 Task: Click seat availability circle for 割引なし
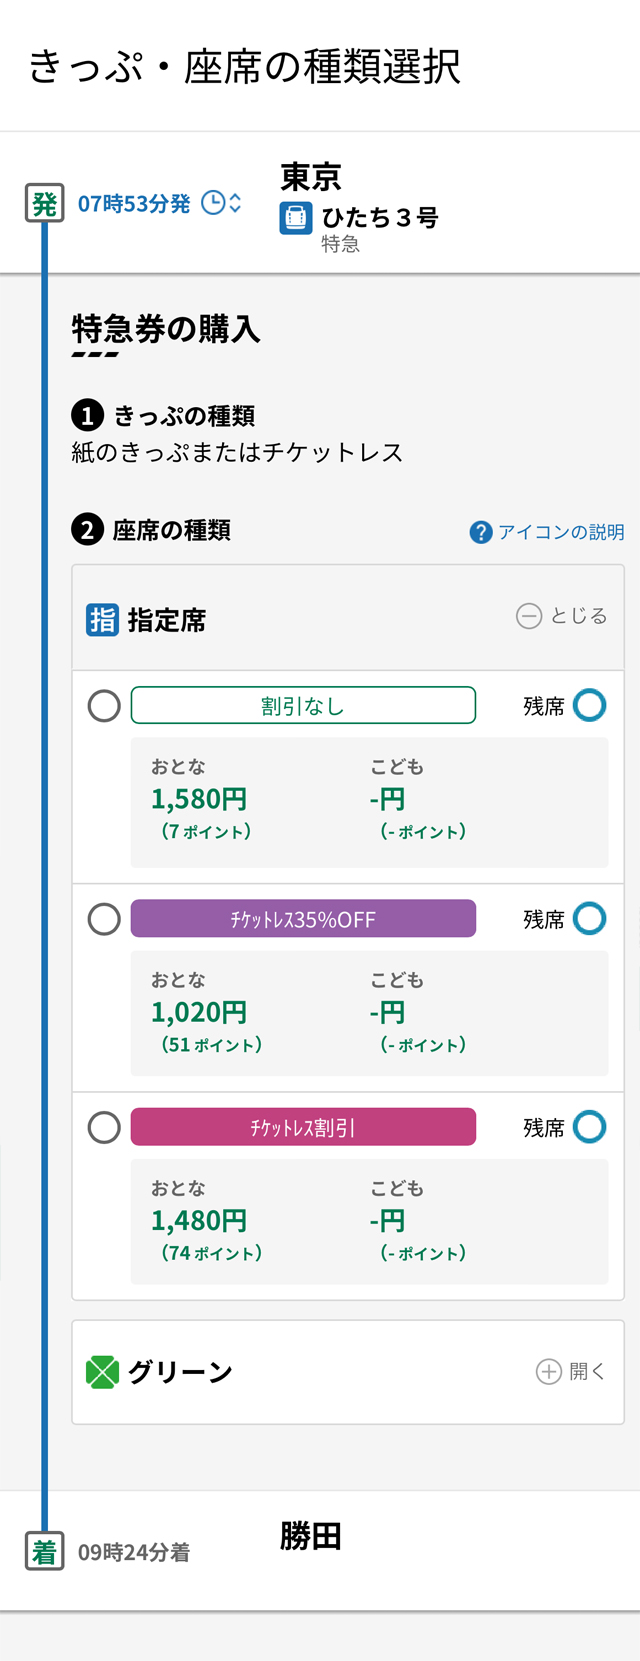(590, 706)
